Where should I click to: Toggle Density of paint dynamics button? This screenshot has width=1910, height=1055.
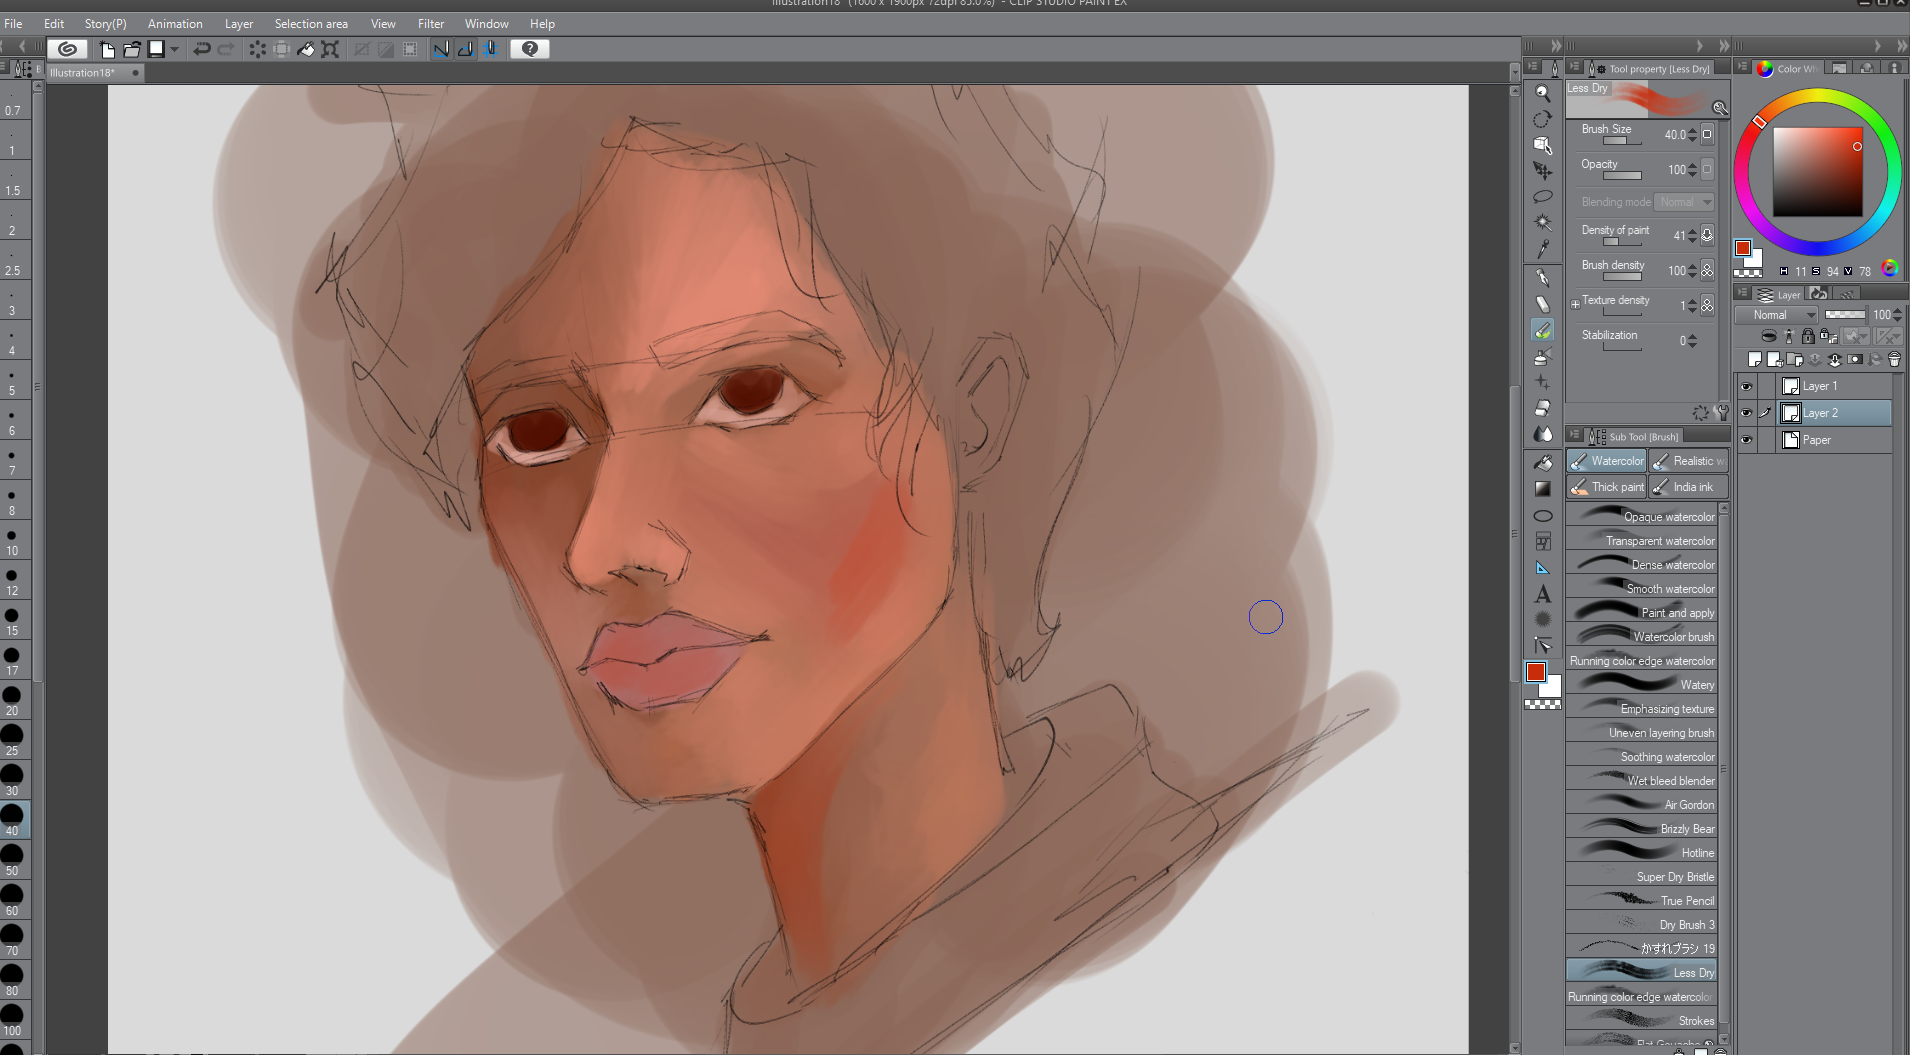pyautogui.click(x=1707, y=236)
